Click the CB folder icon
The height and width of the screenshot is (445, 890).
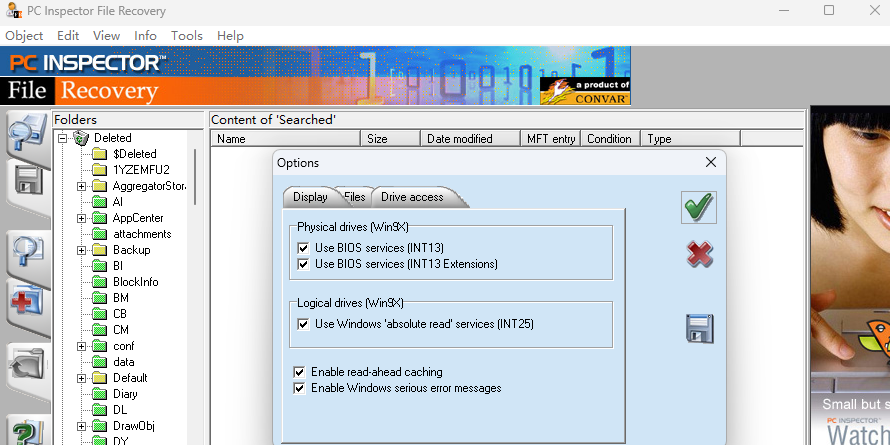click(99, 313)
